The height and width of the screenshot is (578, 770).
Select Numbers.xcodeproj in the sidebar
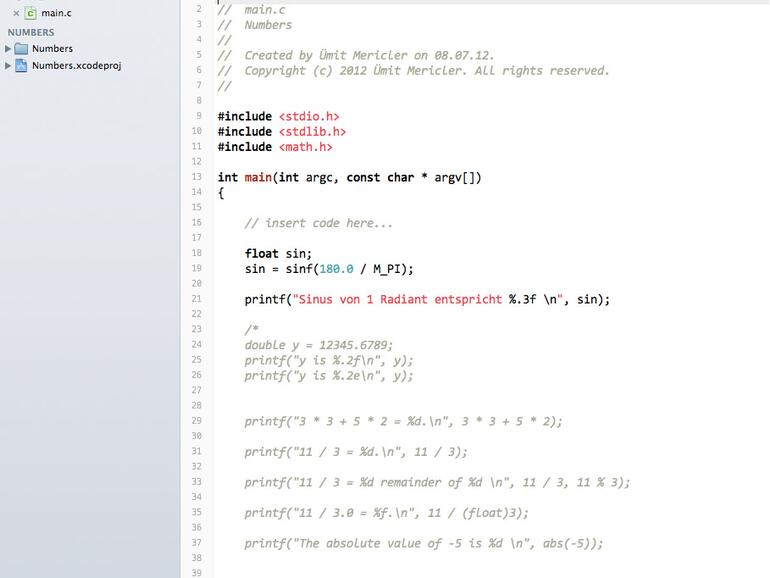click(77, 65)
